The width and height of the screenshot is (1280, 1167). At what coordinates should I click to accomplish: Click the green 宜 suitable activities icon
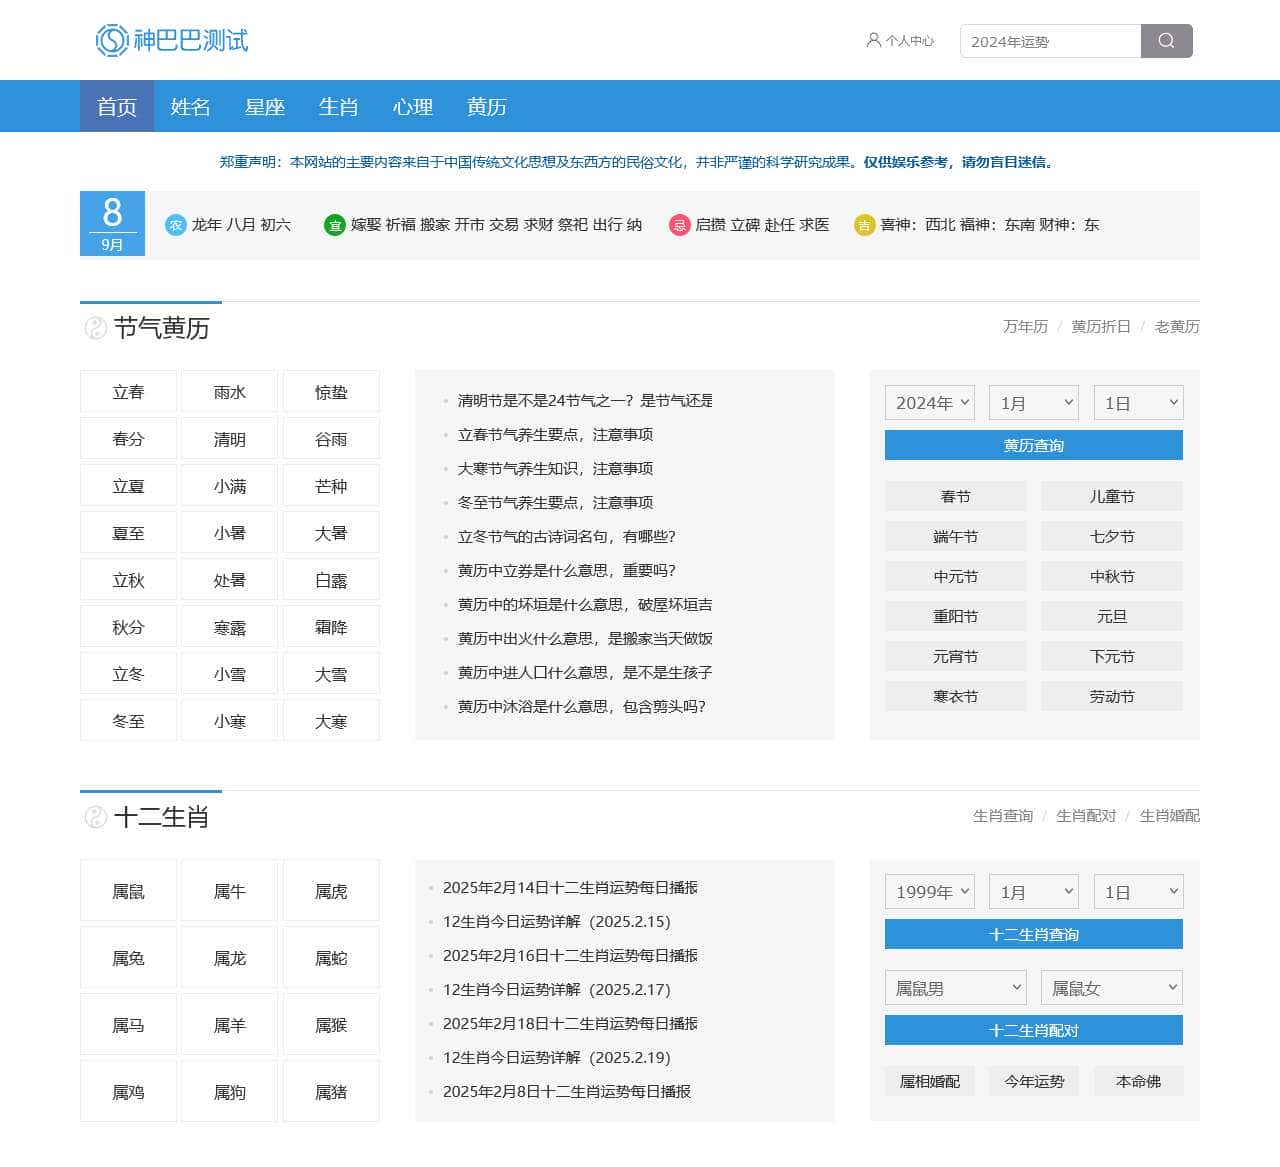pyautogui.click(x=335, y=225)
